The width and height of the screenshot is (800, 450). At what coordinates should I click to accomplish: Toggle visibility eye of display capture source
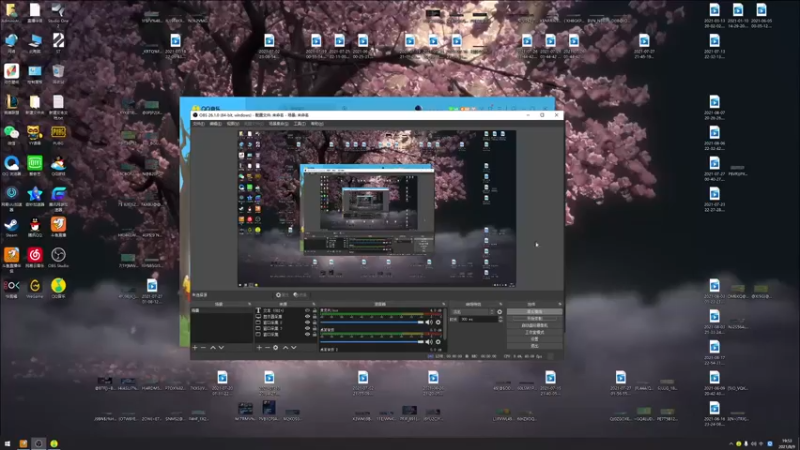tap(307, 316)
